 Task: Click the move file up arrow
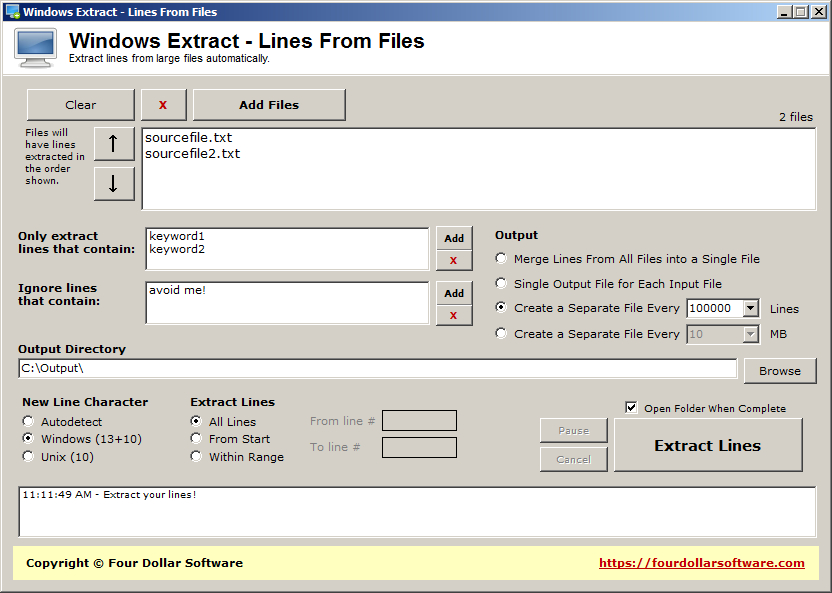pos(114,144)
